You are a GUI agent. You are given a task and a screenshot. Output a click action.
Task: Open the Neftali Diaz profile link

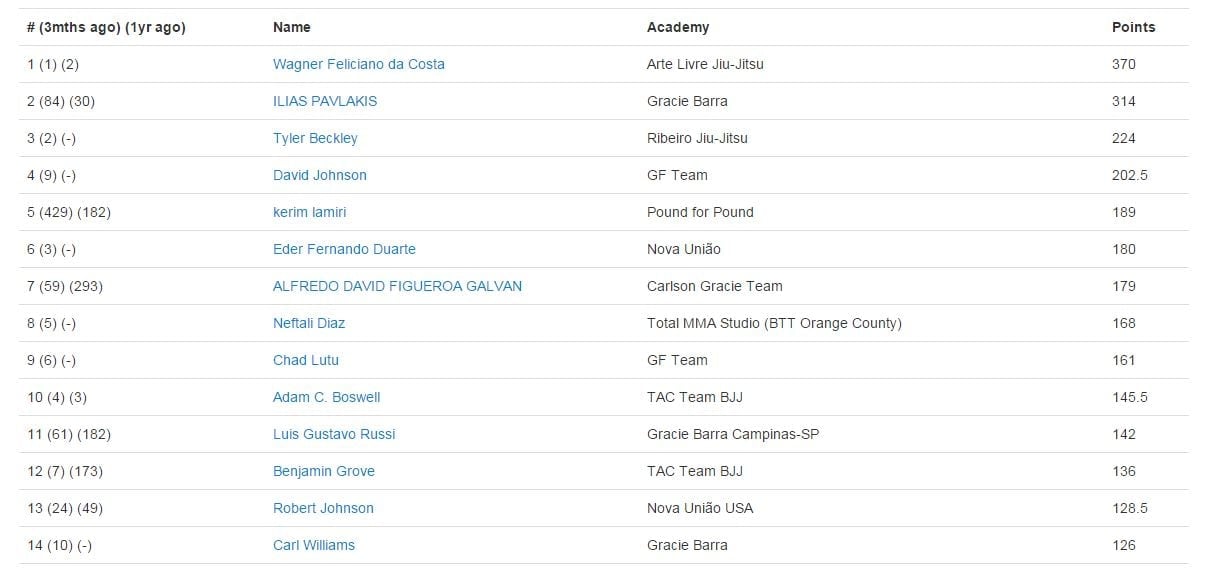[309, 323]
